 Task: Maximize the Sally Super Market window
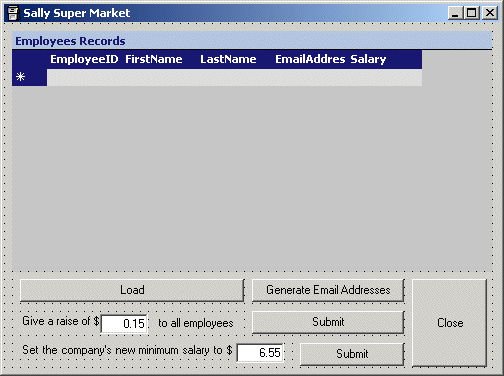(472, 13)
